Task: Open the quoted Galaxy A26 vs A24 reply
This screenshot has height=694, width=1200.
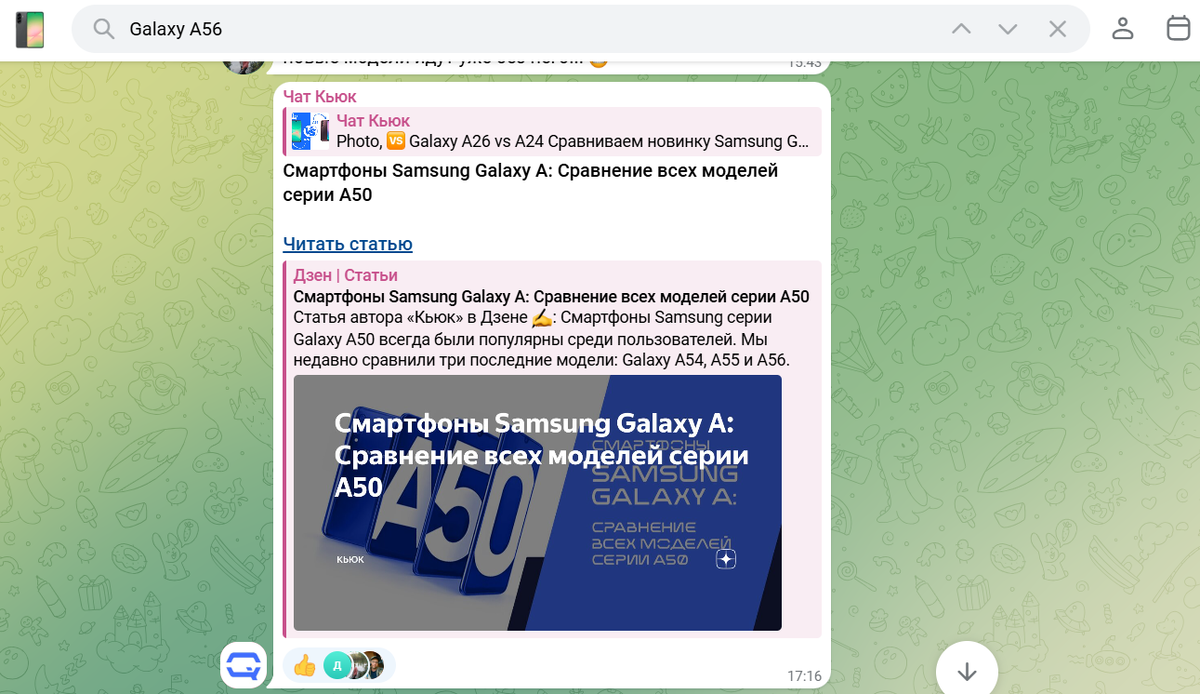Action: [552, 132]
